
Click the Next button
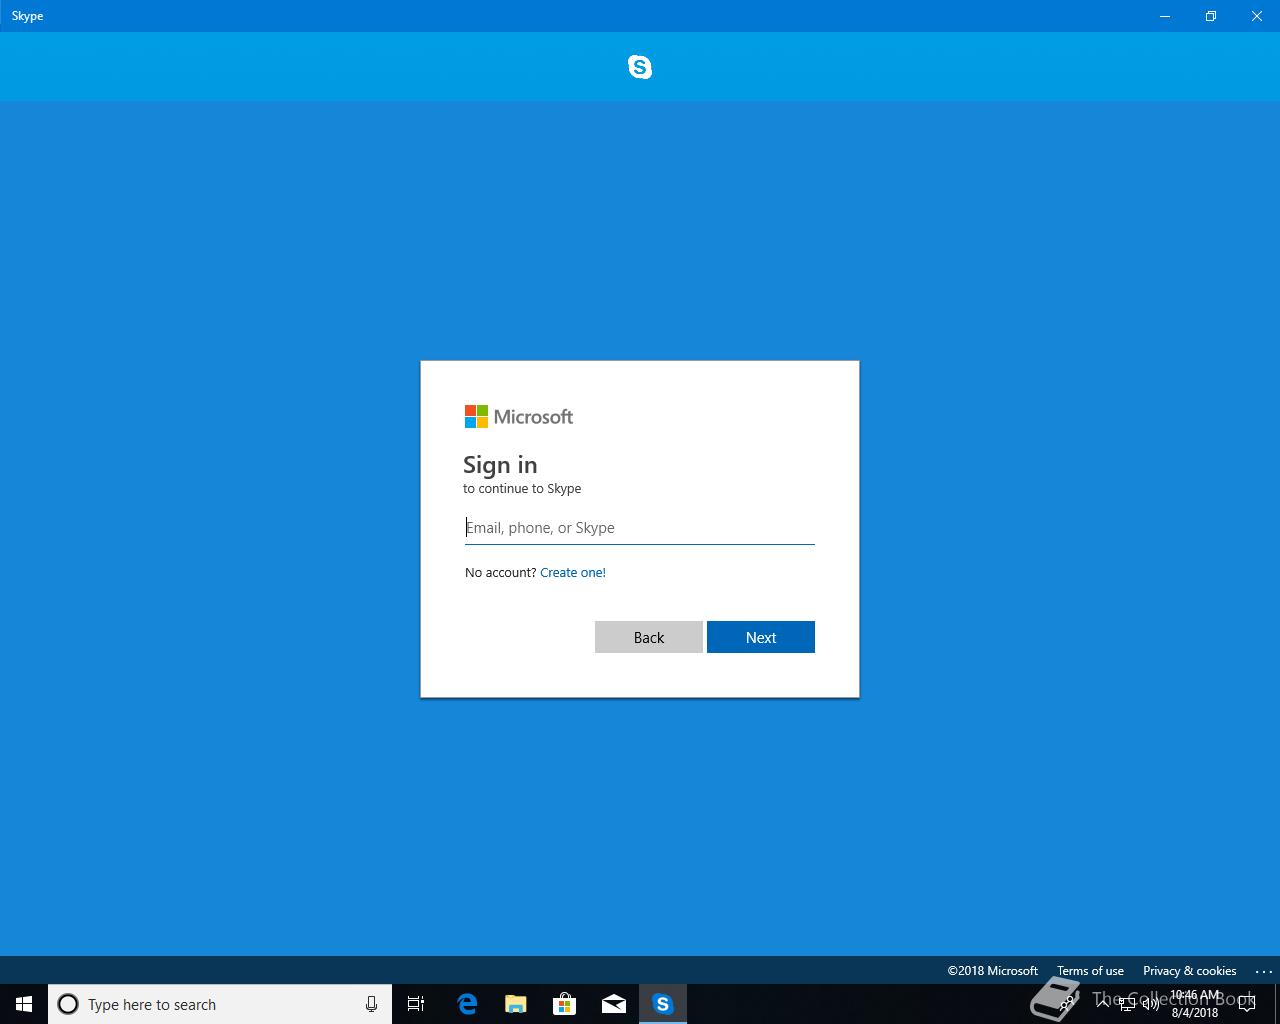click(x=761, y=637)
